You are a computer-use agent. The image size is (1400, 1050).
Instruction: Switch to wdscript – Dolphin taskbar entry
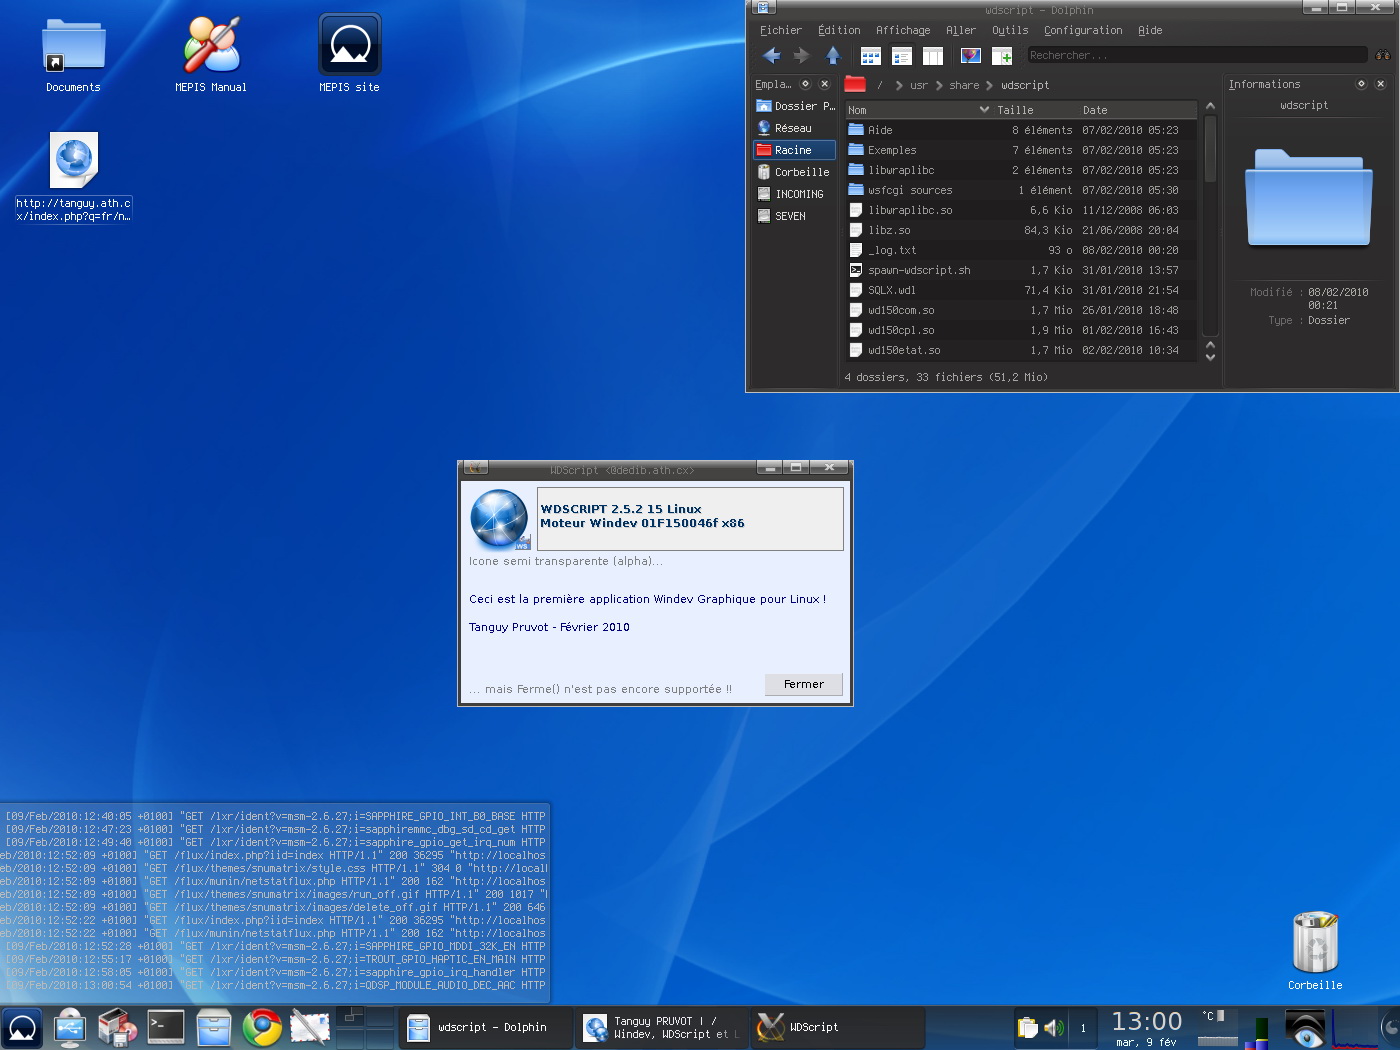pos(485,1028)
